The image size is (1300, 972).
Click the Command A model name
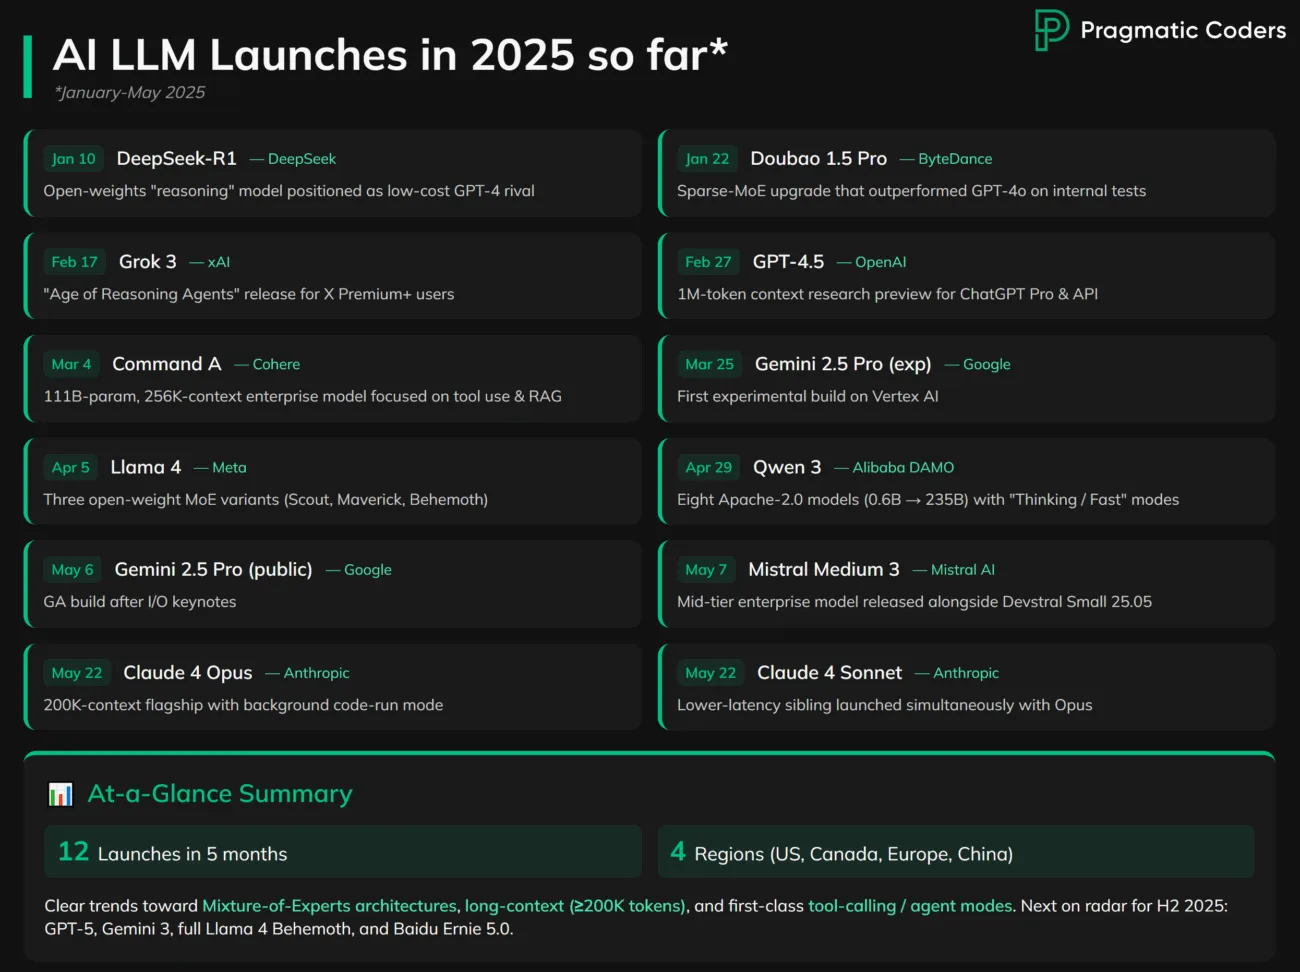pos(167,364)
